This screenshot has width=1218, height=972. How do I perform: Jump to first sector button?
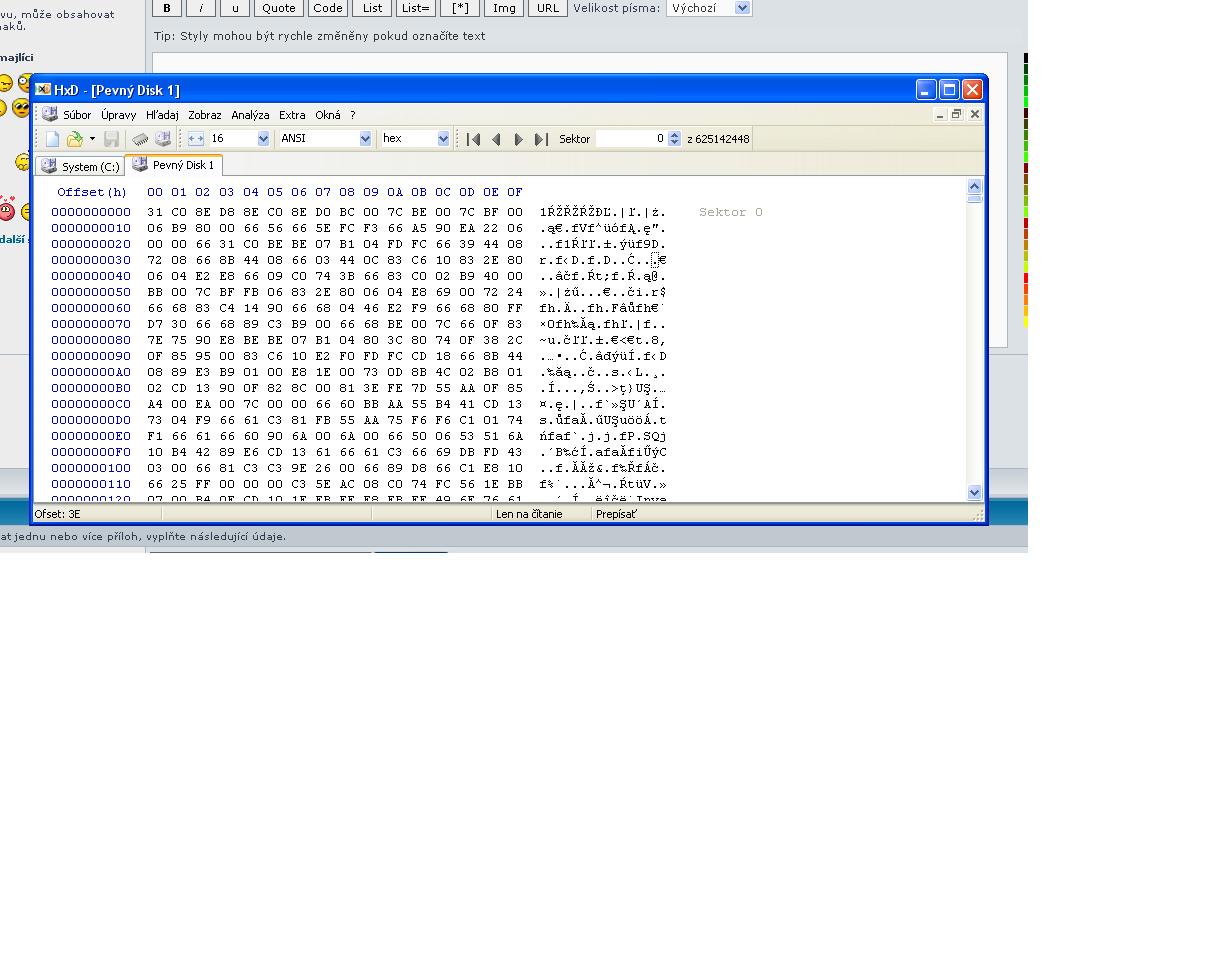pos(474,139)
